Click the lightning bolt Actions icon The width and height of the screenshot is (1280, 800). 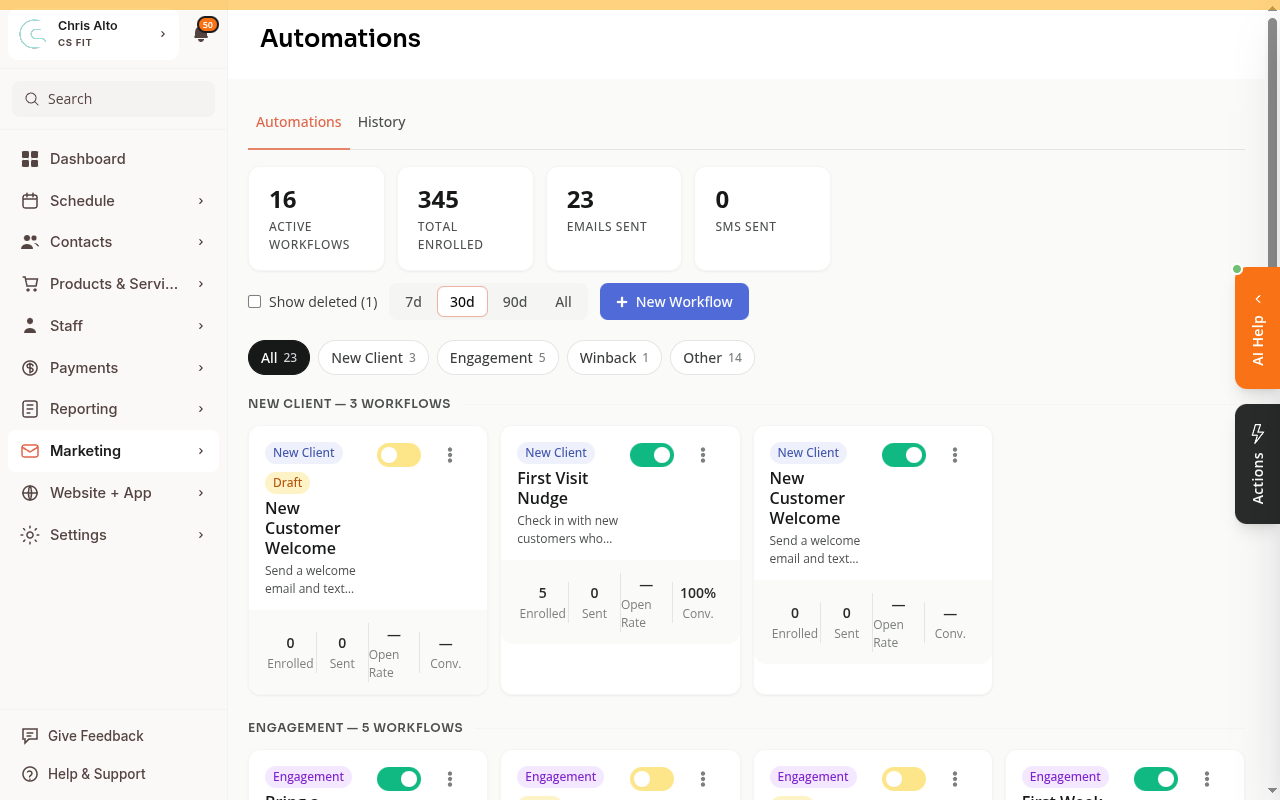tap(1258, 433)
